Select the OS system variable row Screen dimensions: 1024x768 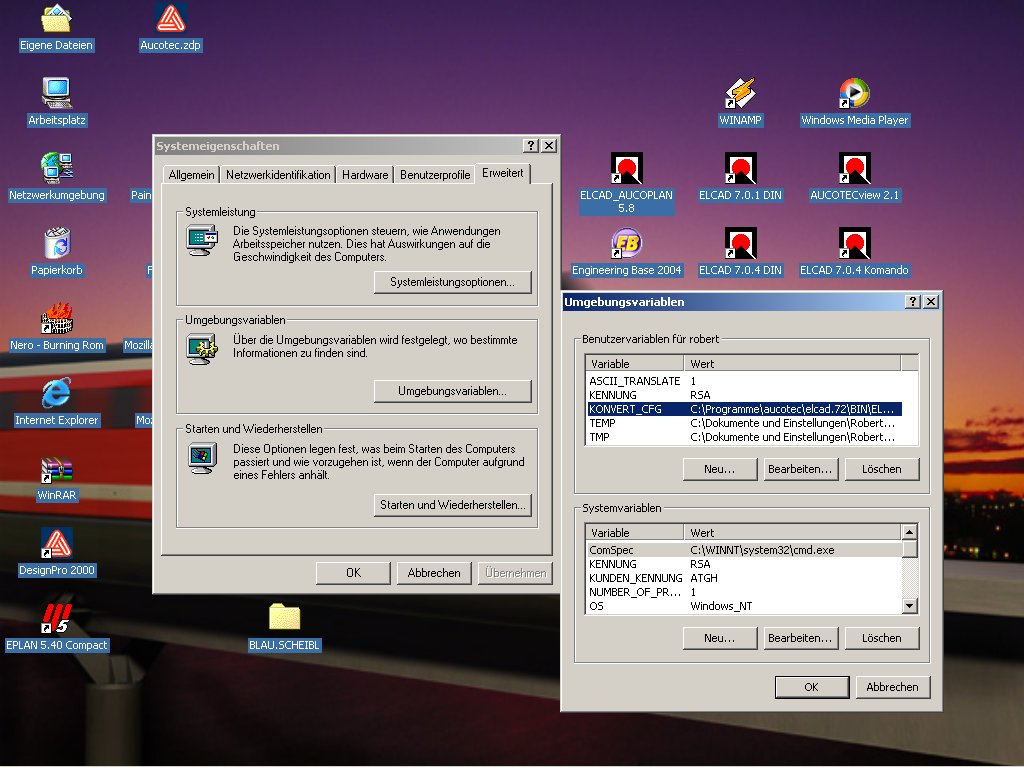[x=744, y=606]
